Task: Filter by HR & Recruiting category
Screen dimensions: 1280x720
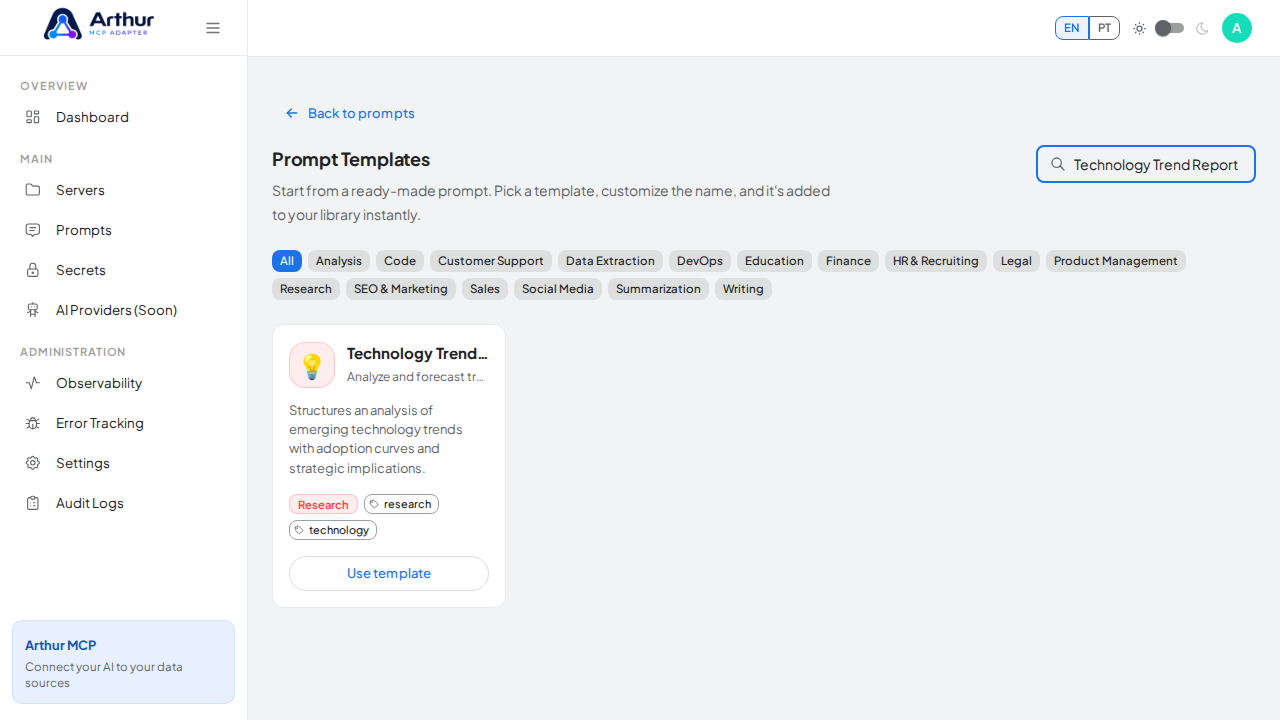Action: tap(936, 261)
